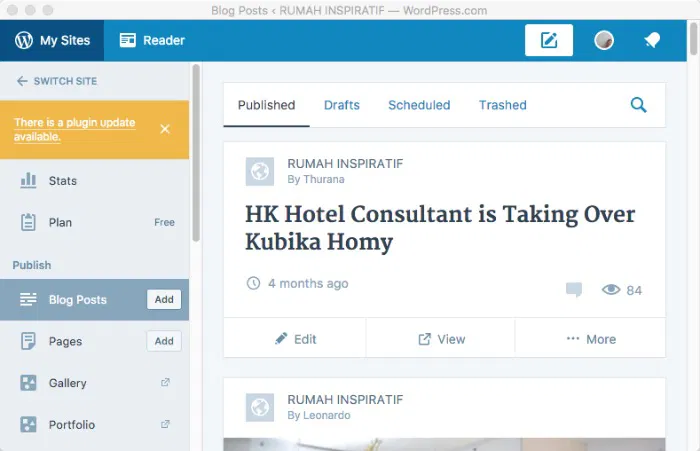Open Stats in the sidebar
700x451 pixels.
(x=94, y=181)
